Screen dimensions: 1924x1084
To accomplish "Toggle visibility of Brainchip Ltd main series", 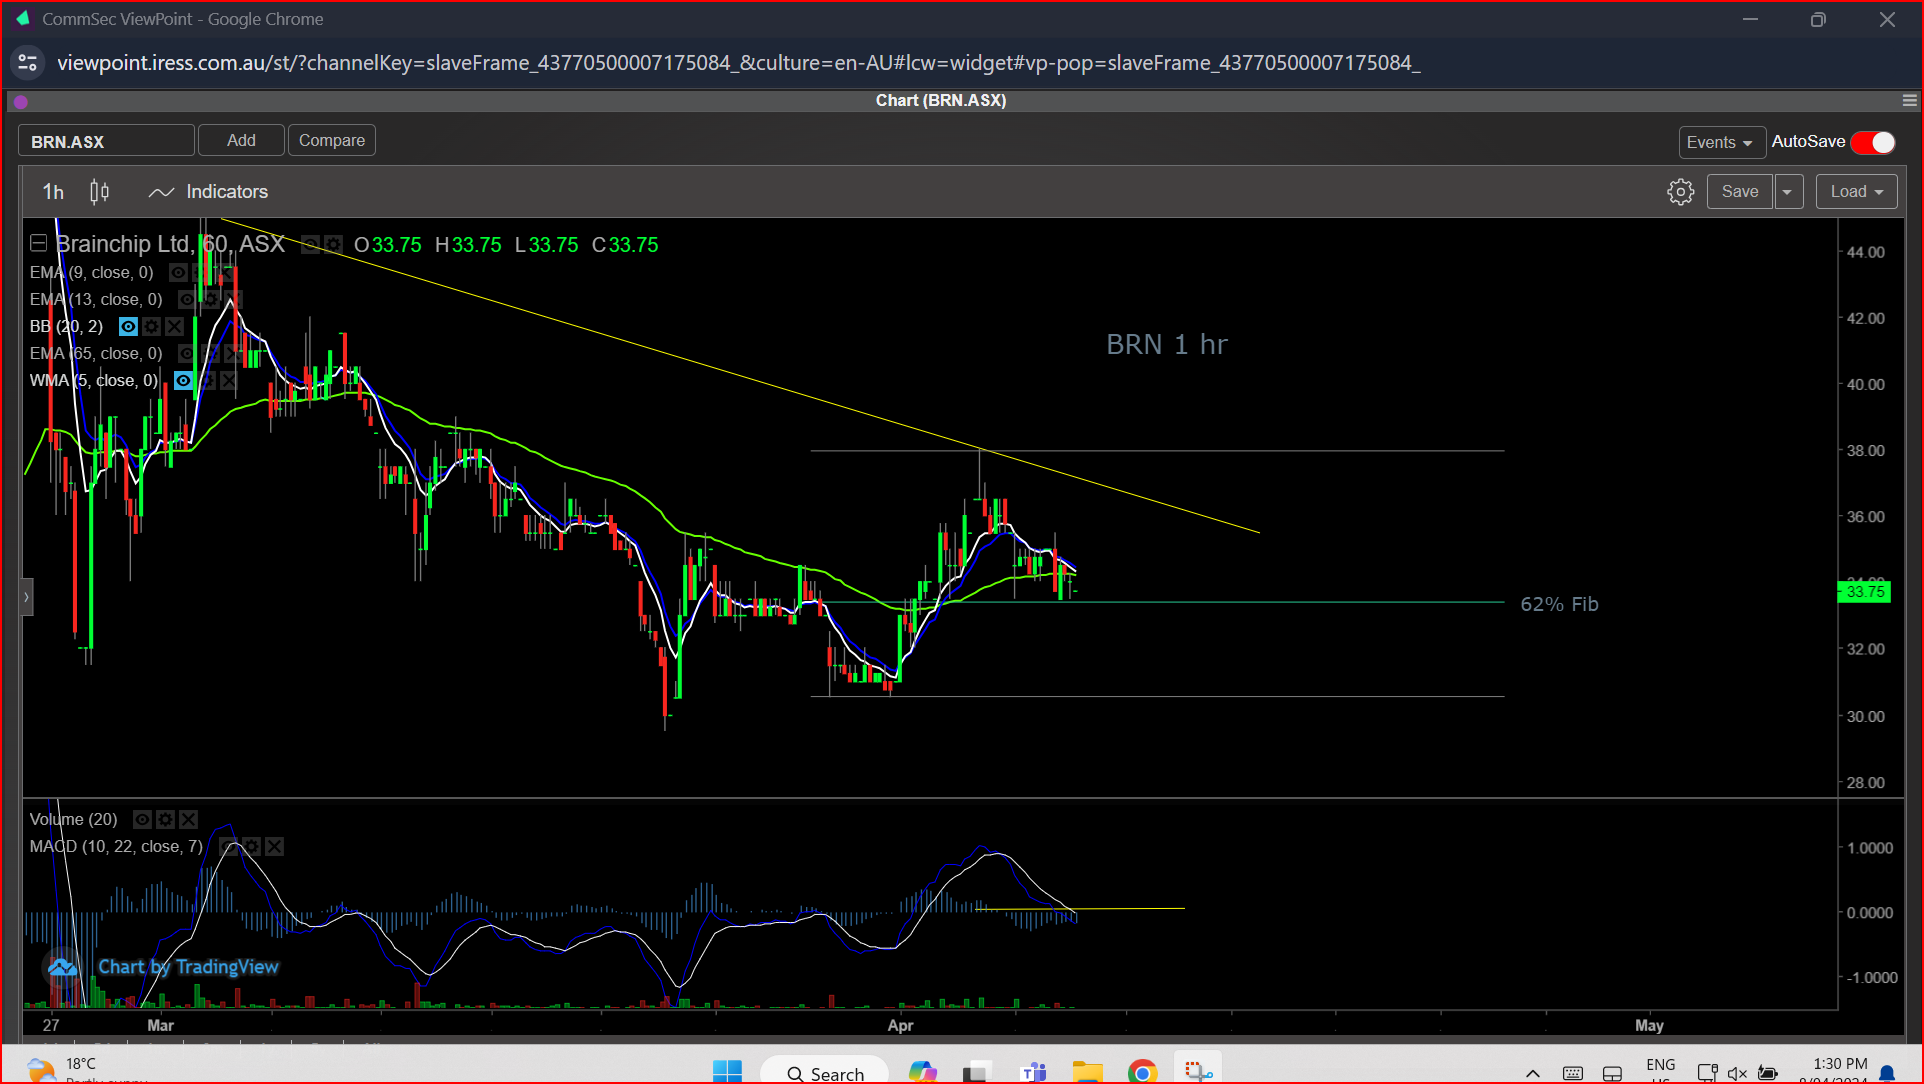I will pyautogui.click(x=311, y=244).
